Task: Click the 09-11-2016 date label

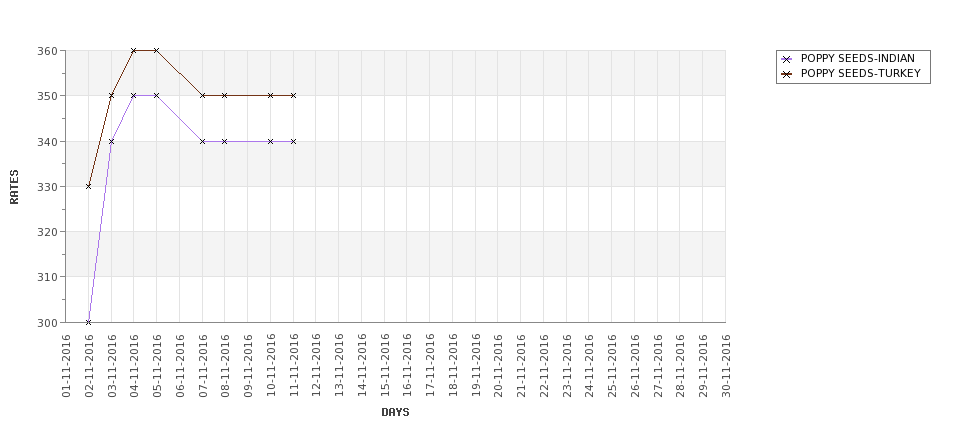Action: tap(247, 365)
